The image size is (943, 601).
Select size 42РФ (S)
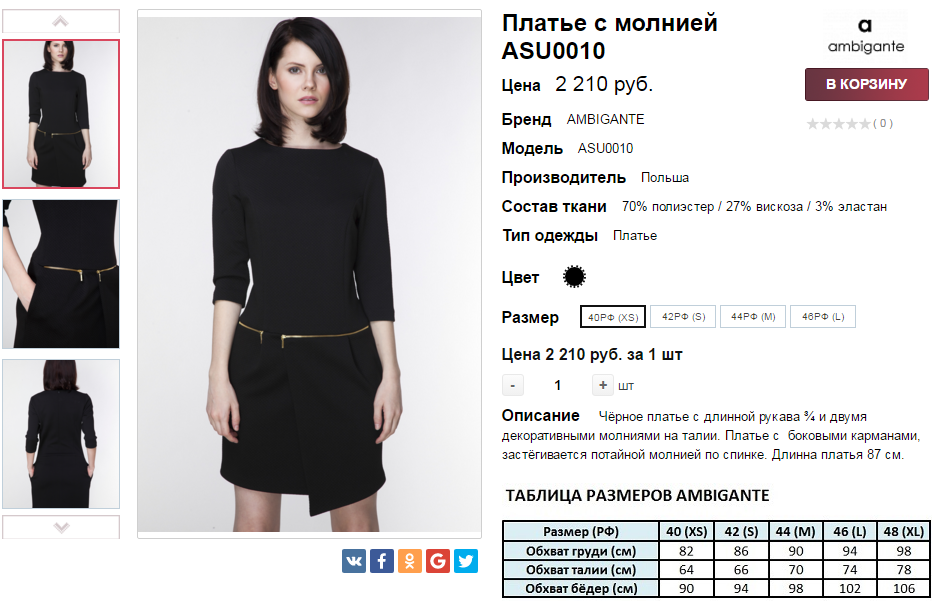tap(683, 316)
